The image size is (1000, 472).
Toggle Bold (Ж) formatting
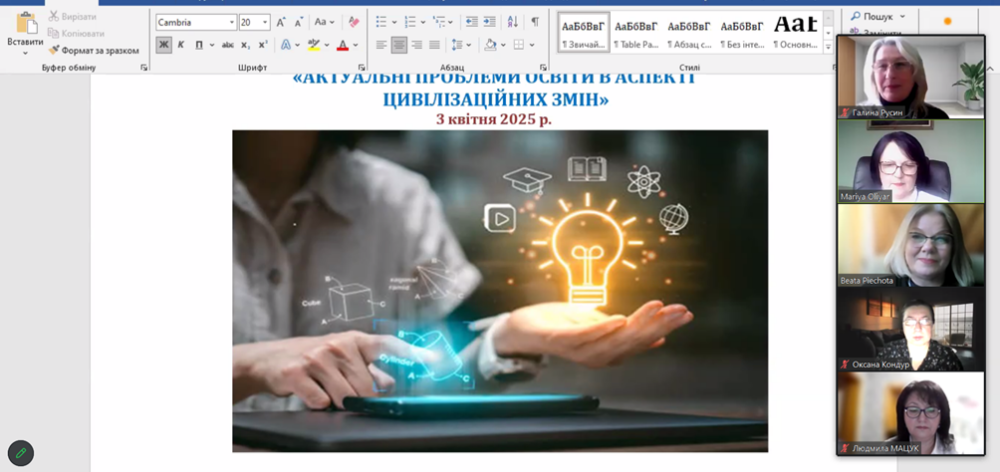coord(163,45)
